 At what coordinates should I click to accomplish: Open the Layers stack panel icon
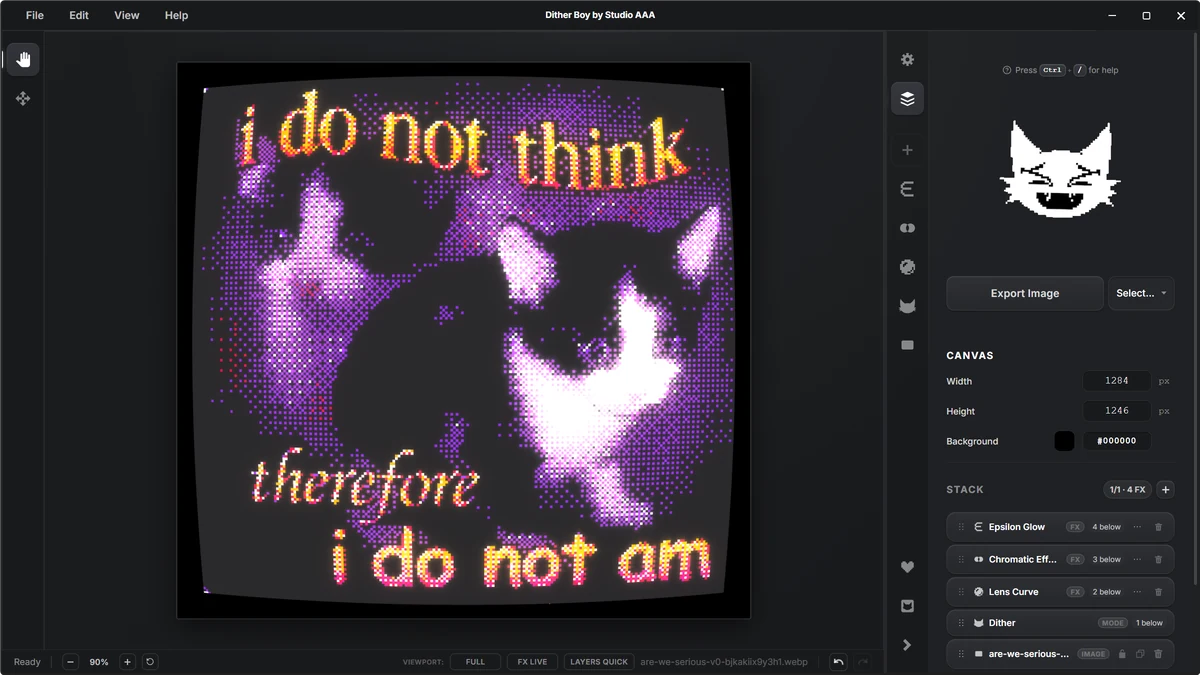coord(907,99)
